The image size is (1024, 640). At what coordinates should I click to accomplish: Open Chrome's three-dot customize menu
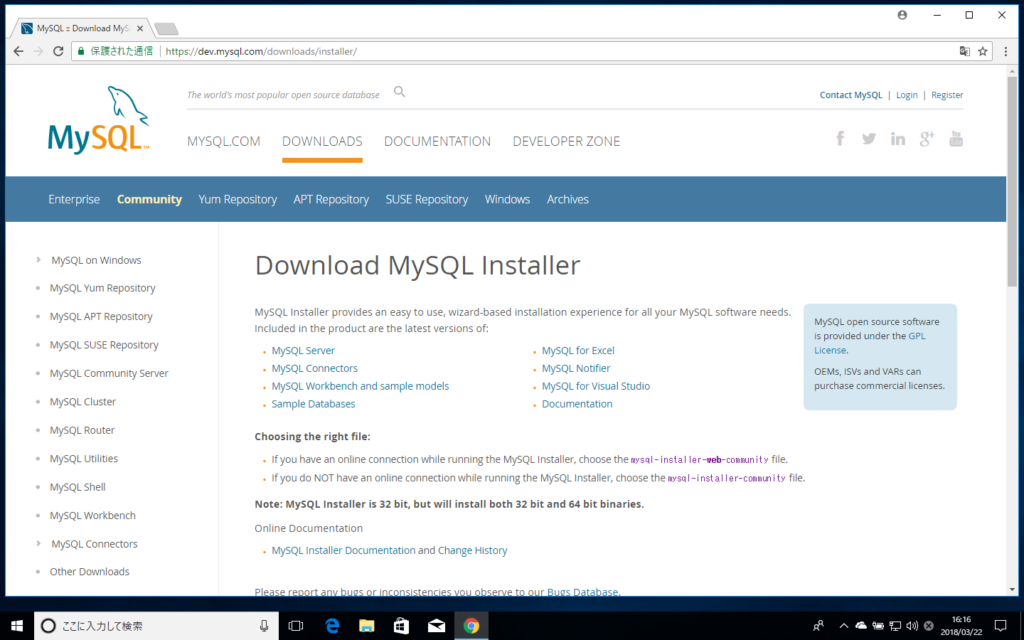[x=1004, y=50]
